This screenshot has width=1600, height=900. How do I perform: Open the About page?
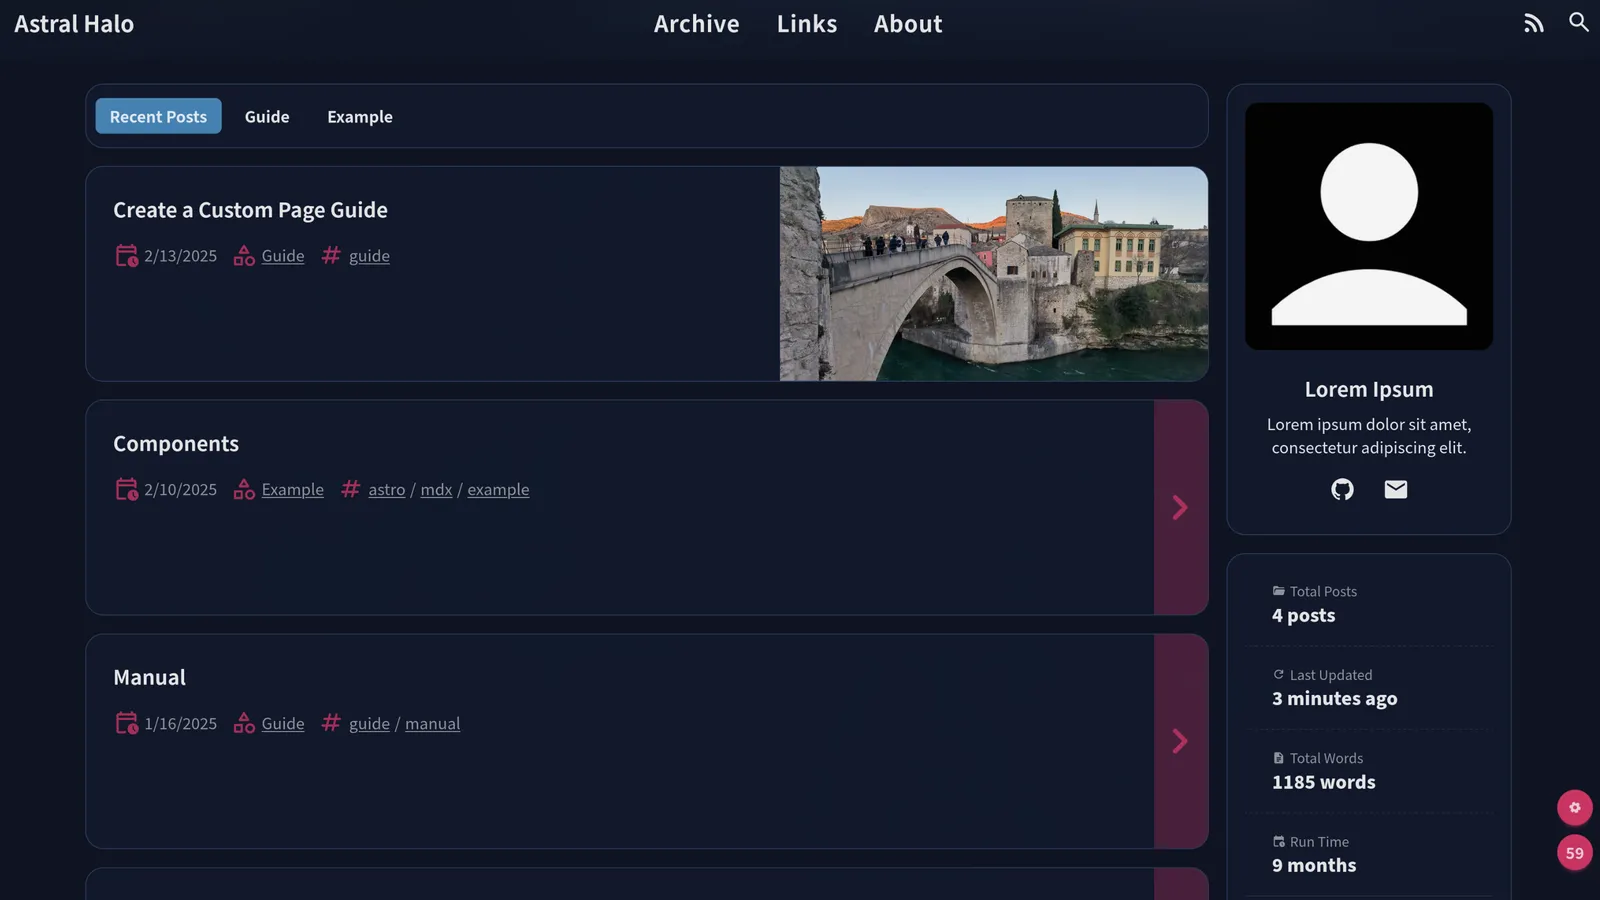pos(907,24)
